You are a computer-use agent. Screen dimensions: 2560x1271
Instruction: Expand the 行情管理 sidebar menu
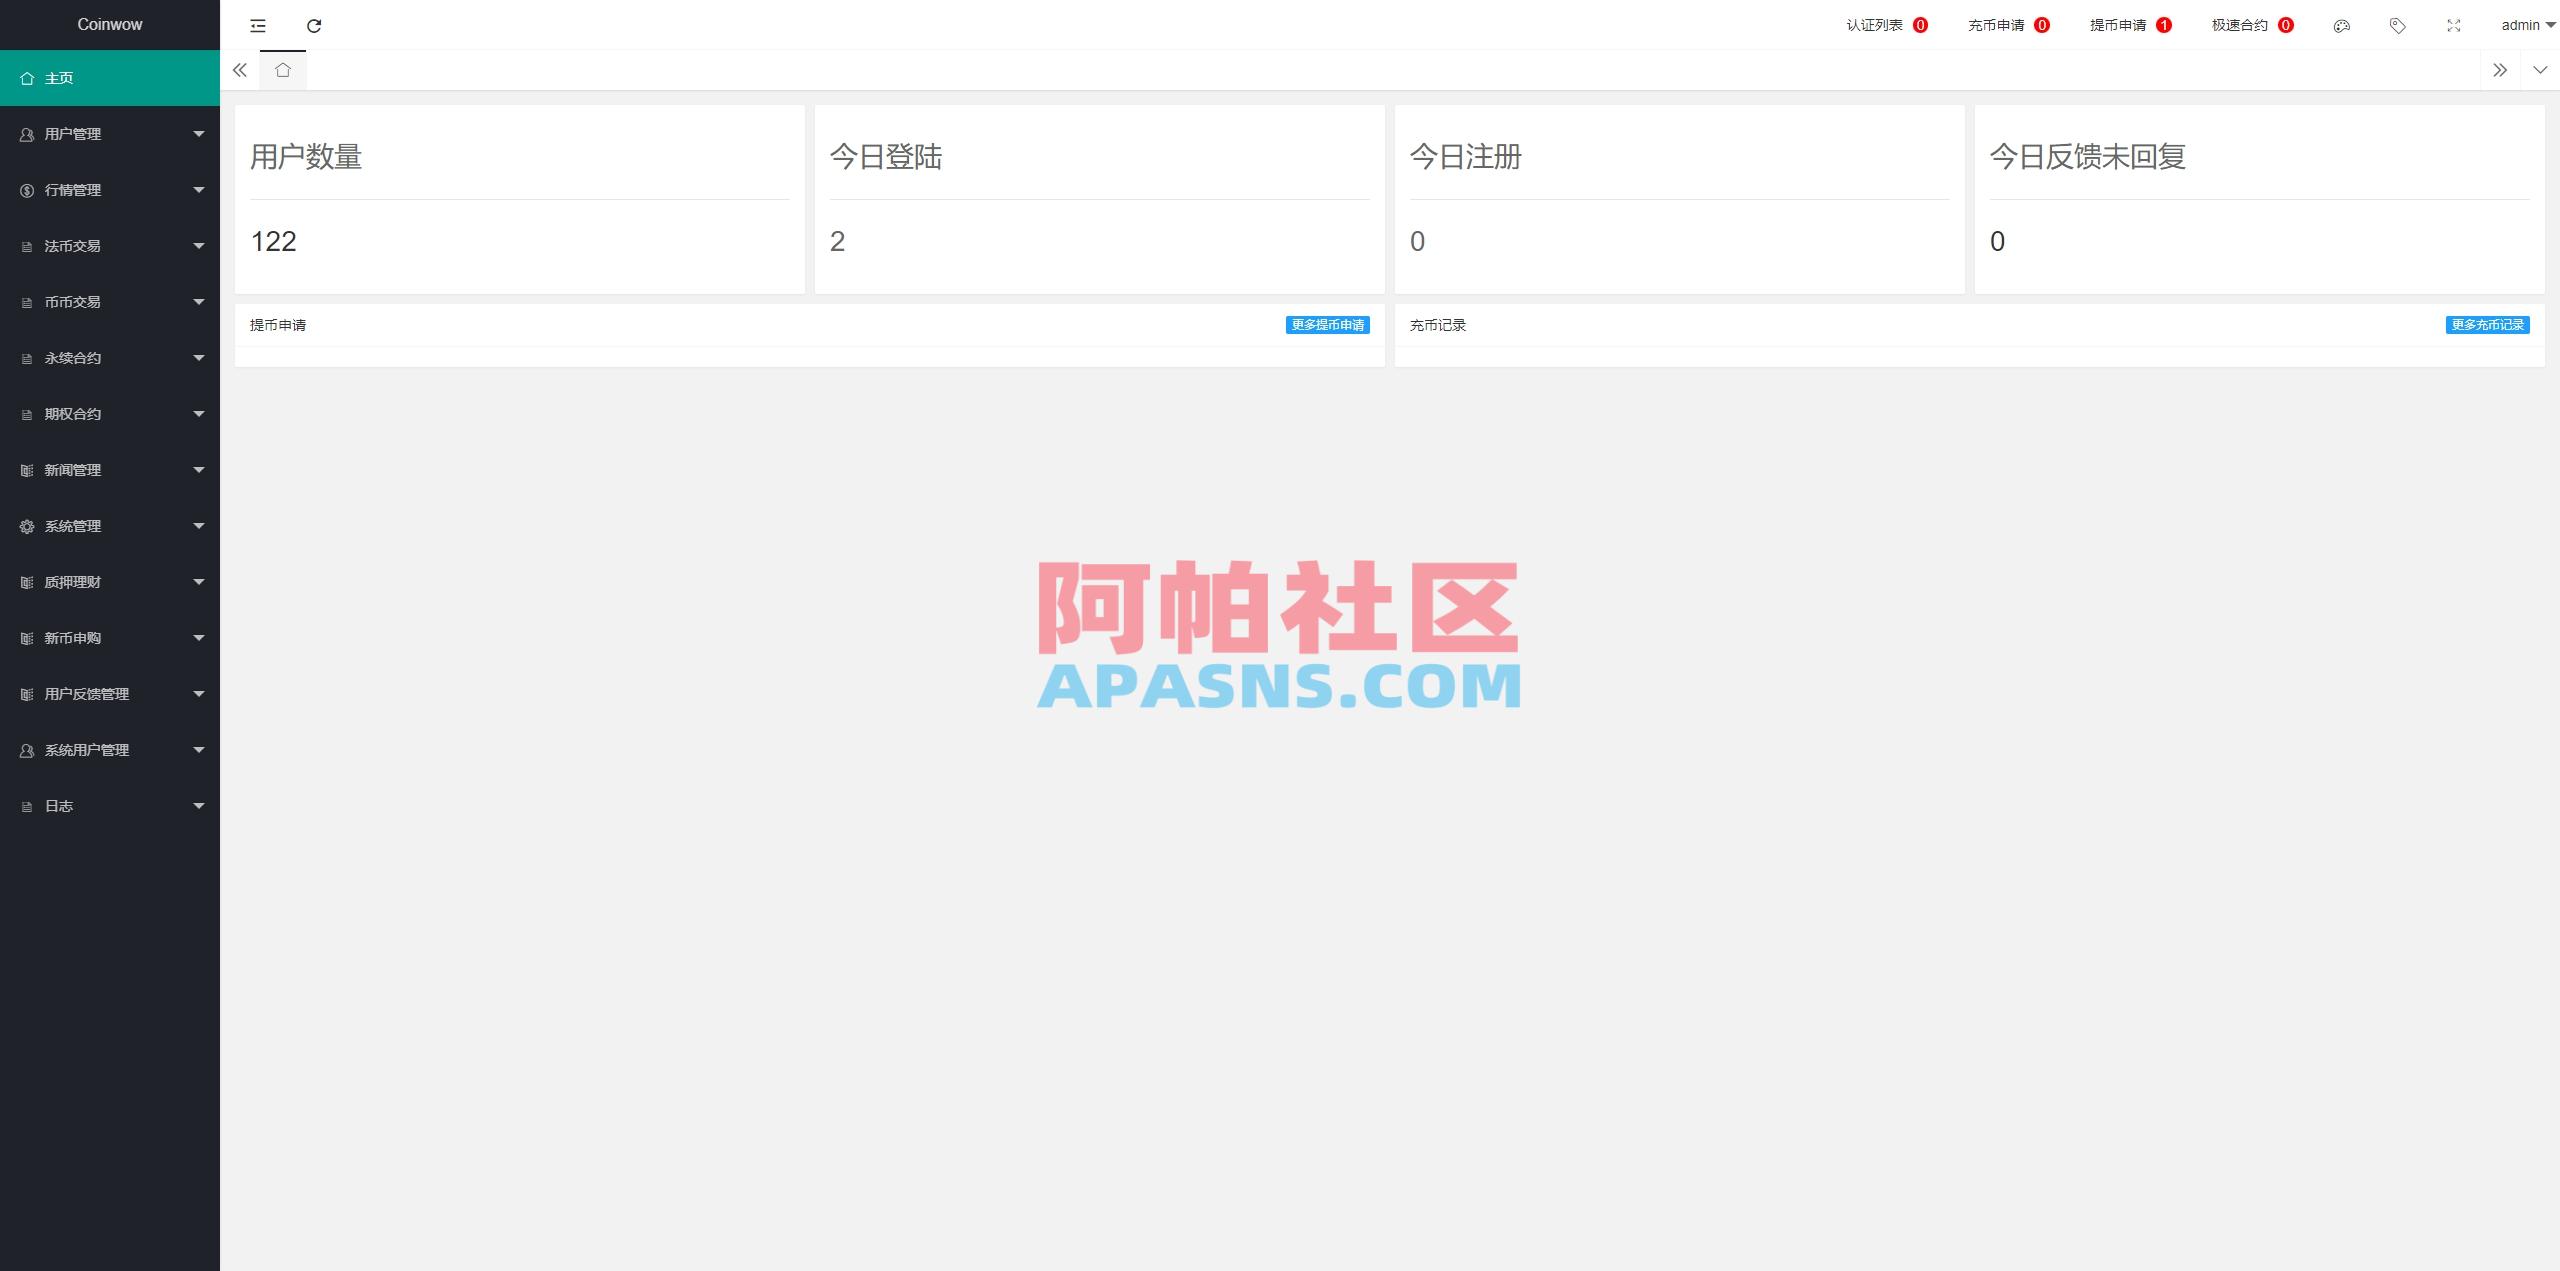110,190
